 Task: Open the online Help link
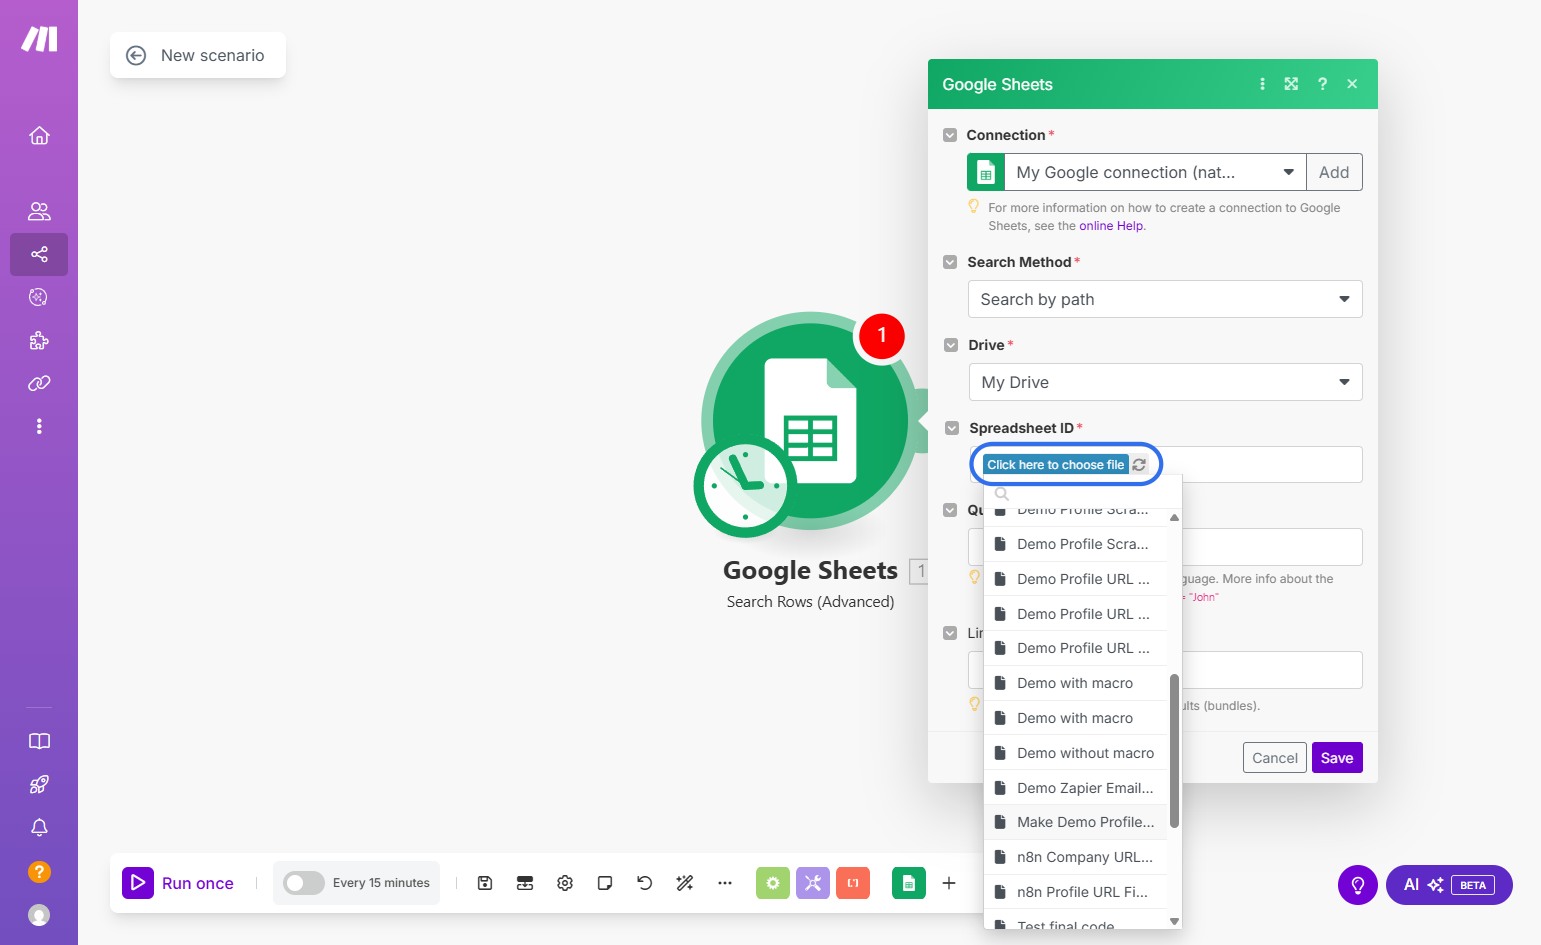[x=1111, y=226]
